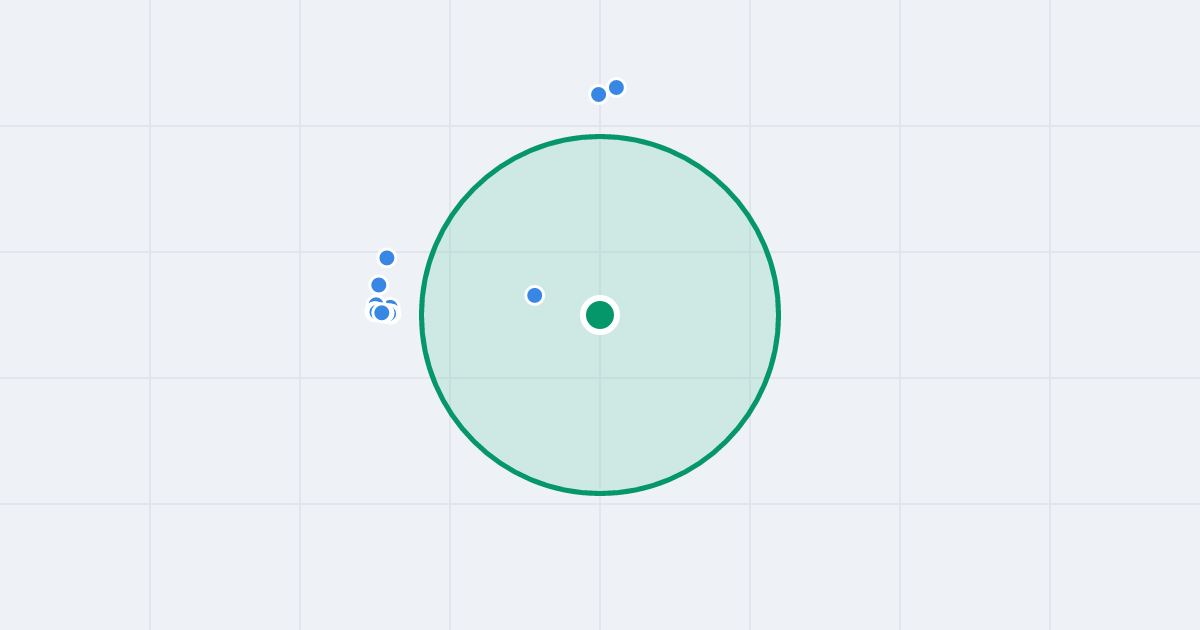Click the green center marker of the circle

600,315
